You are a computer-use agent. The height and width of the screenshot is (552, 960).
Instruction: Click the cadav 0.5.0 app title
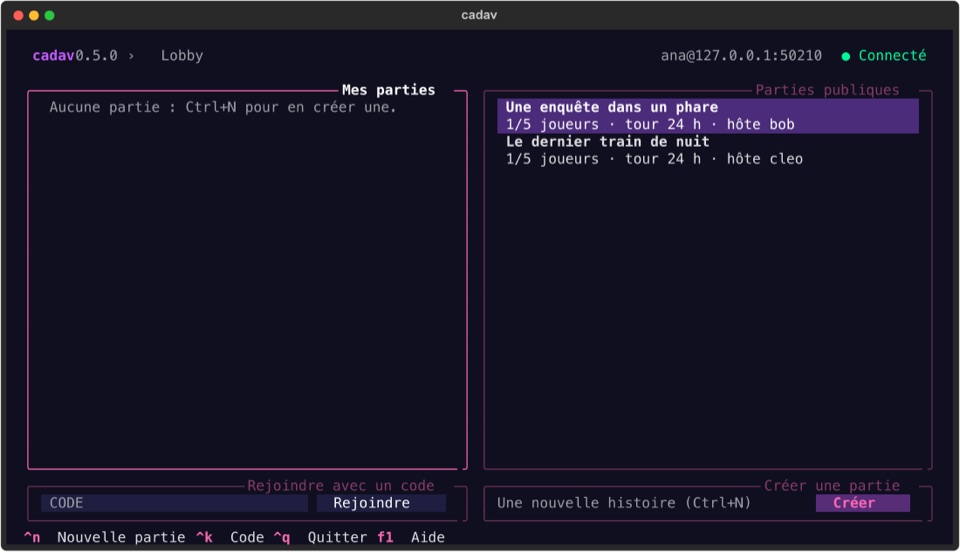point(75,56)
